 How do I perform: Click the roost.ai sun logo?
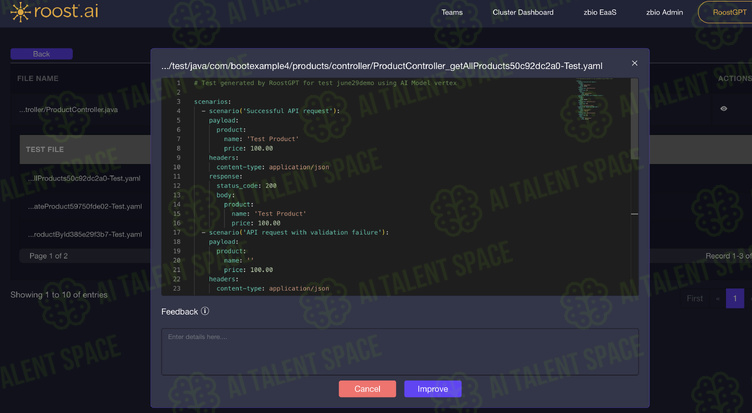tap(20, 12)
